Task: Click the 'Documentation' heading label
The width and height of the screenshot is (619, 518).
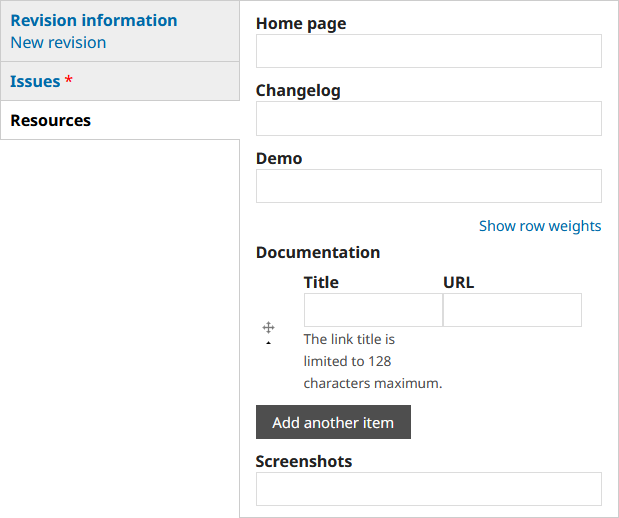Action: pyautogui.click(x=318, y=252)
